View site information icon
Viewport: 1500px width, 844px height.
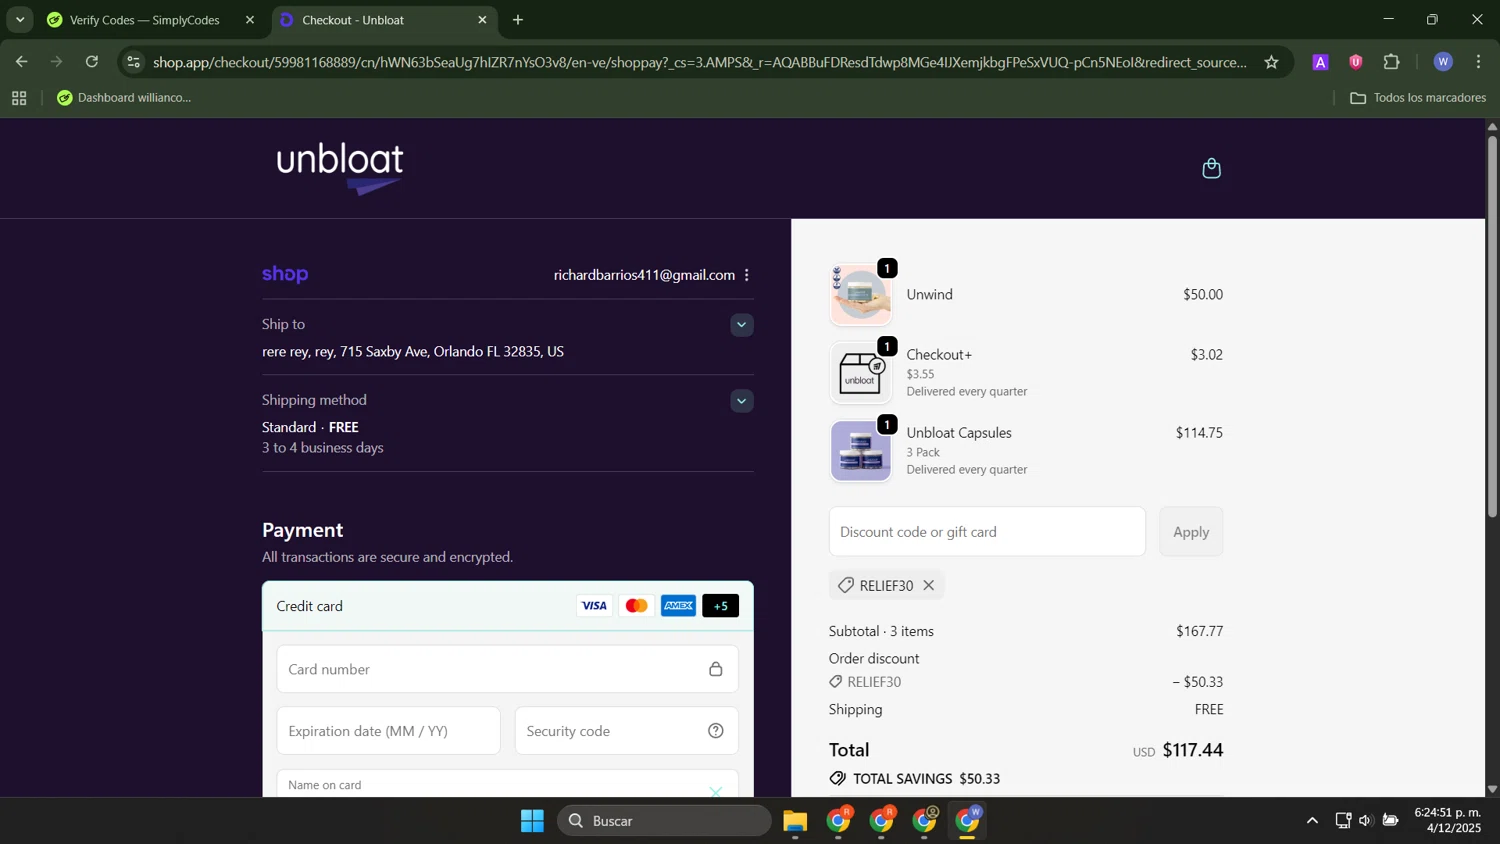[x=134, y=62]
